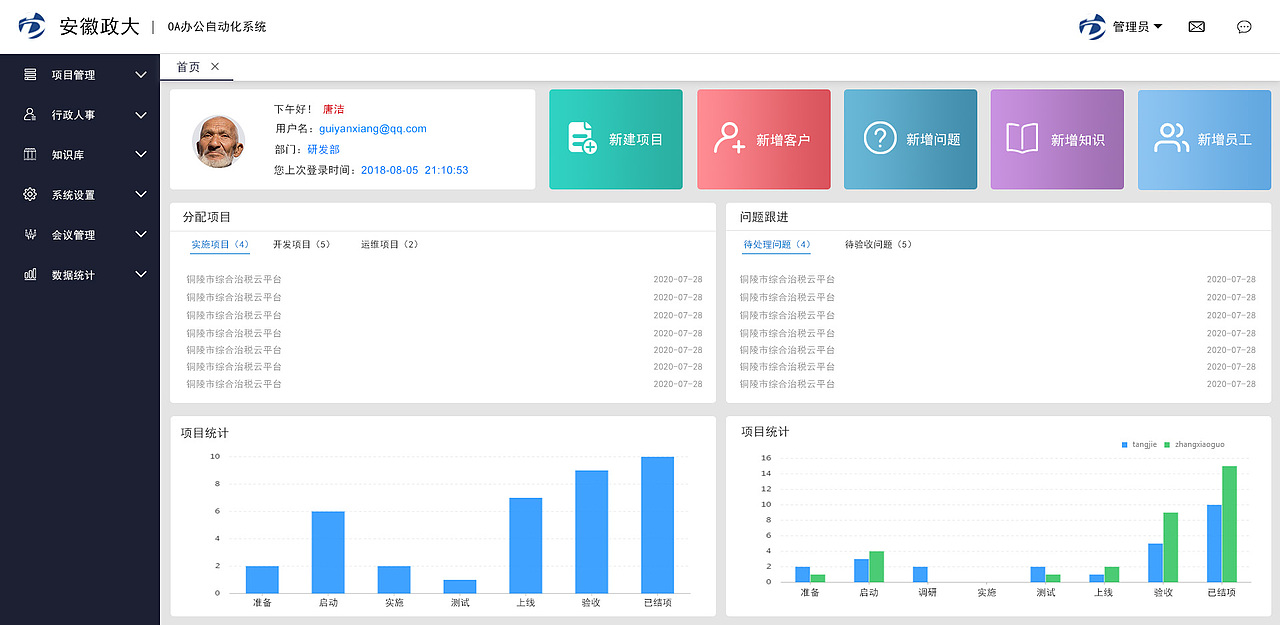
Task: Open the 新建项目 (New Project) card
Action: 615,139
